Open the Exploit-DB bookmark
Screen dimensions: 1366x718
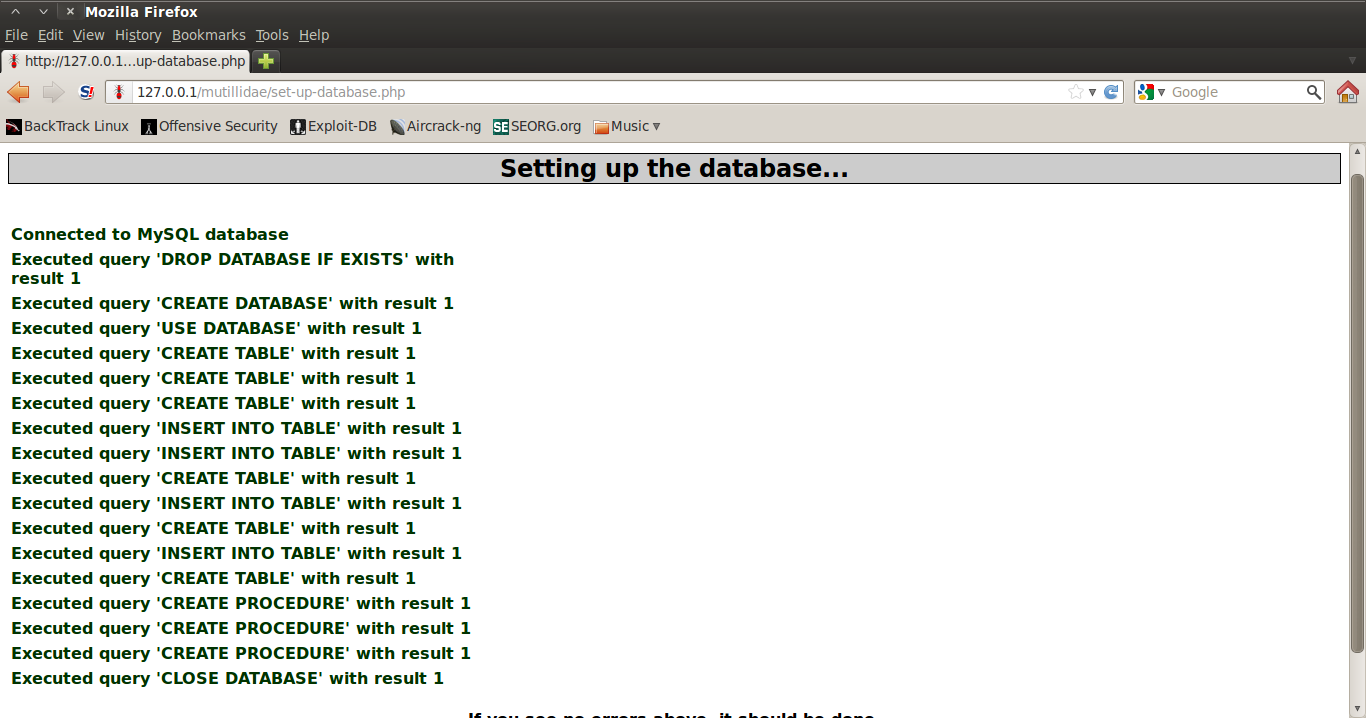(333, 126)
